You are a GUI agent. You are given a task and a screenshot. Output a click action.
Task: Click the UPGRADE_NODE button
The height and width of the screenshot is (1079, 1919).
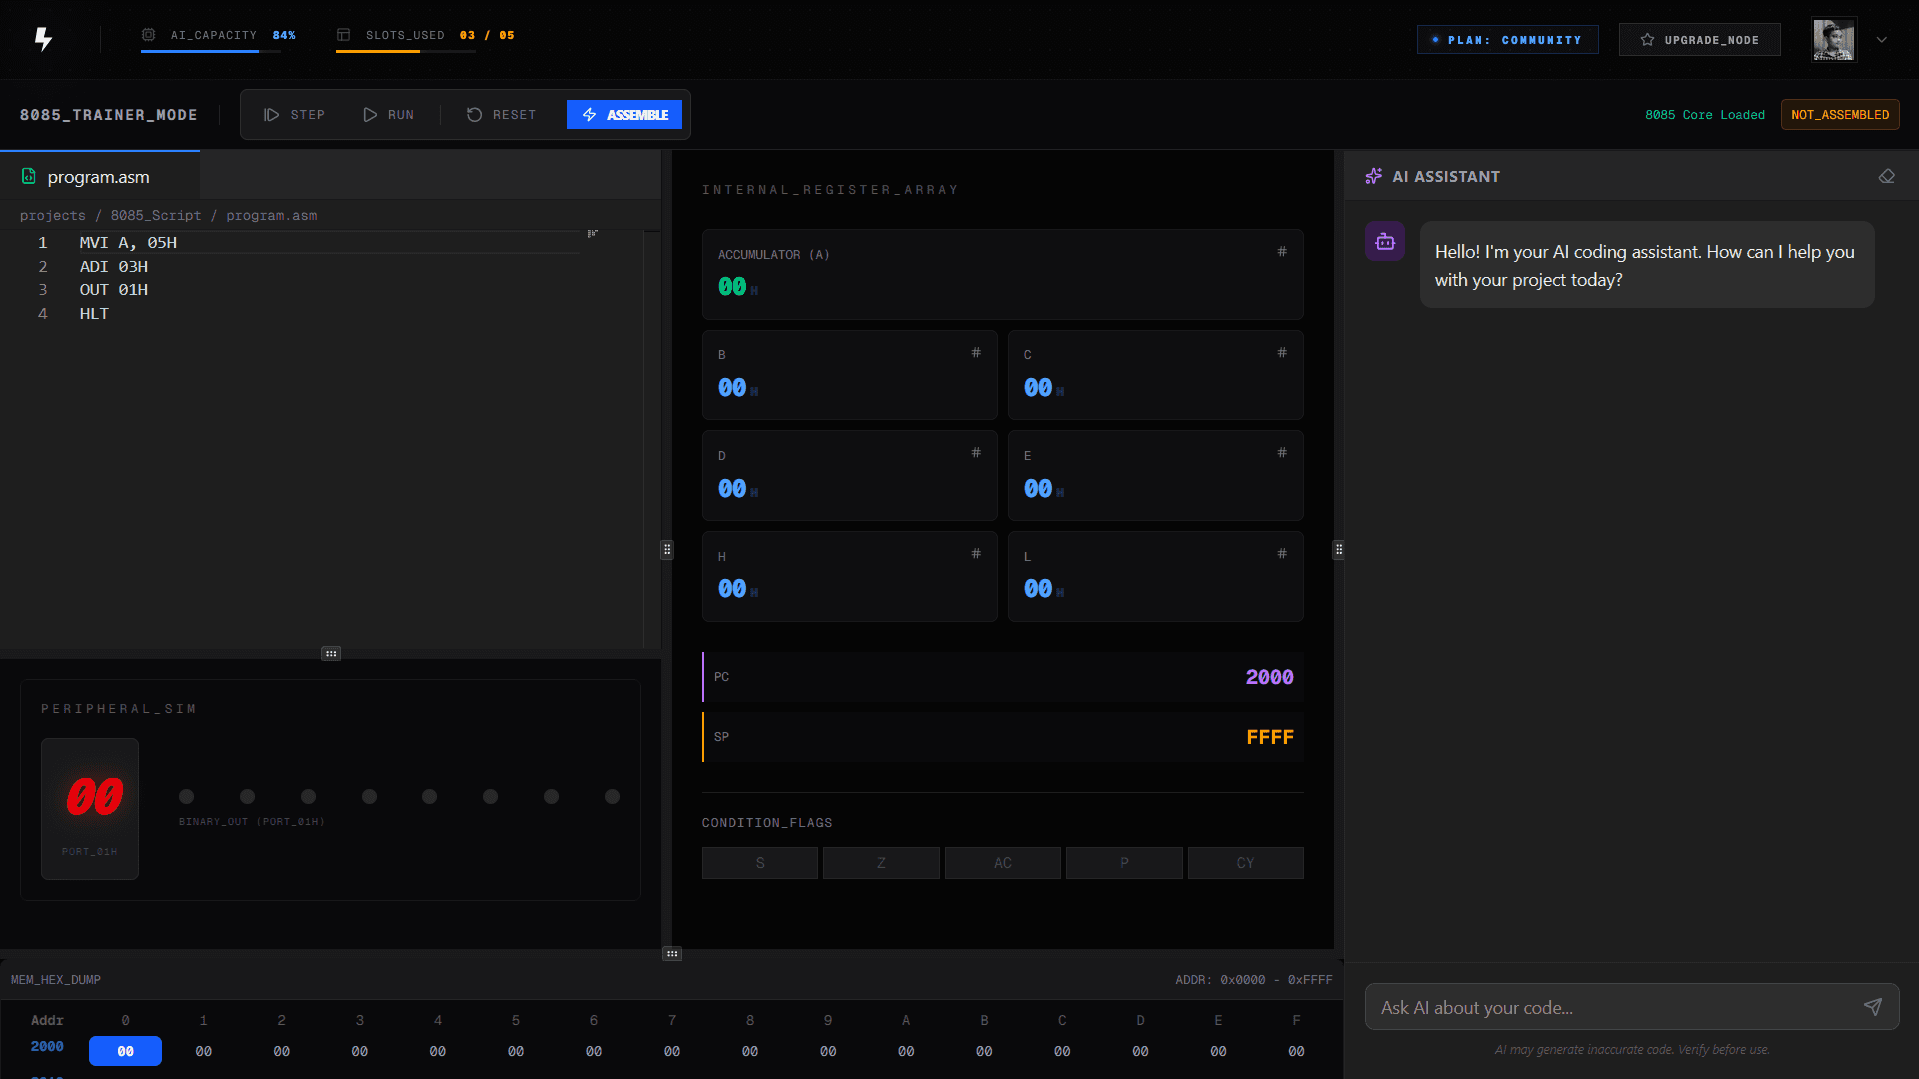tap(1699, 39)
